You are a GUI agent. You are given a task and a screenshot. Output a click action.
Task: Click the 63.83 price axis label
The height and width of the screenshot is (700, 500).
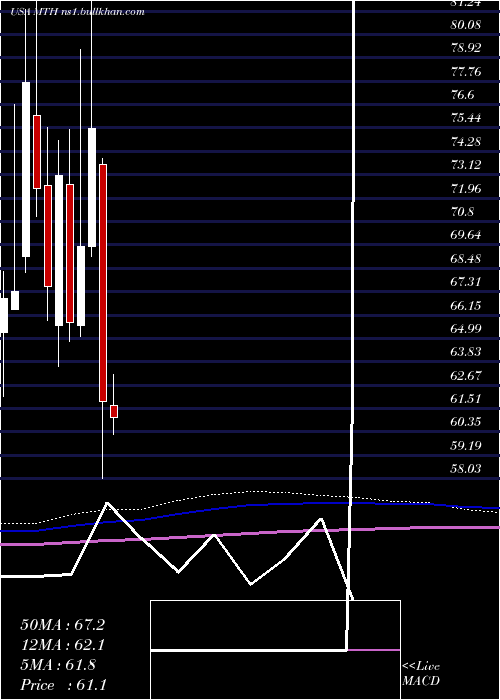coord(466,352)
